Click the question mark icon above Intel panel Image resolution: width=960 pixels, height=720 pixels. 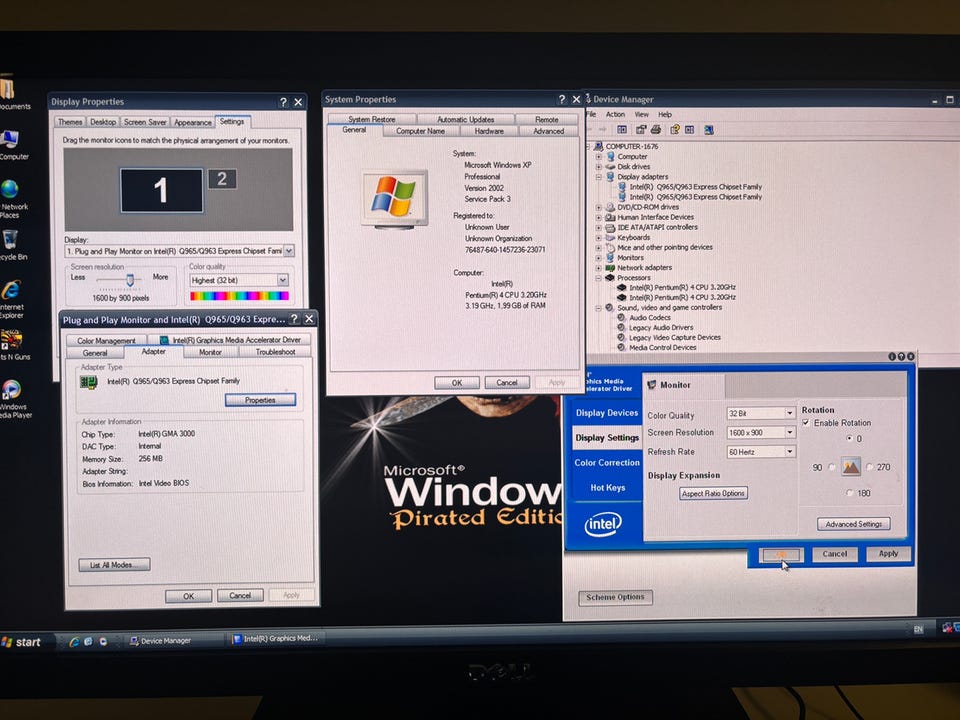(901, 356)
